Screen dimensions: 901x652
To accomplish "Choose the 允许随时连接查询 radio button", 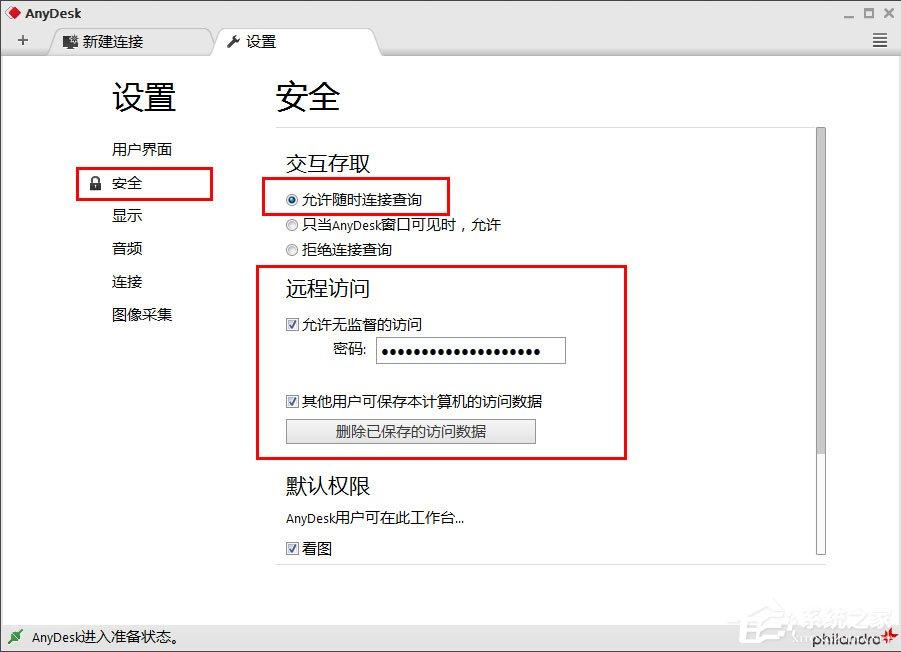I will pos(293,198).
